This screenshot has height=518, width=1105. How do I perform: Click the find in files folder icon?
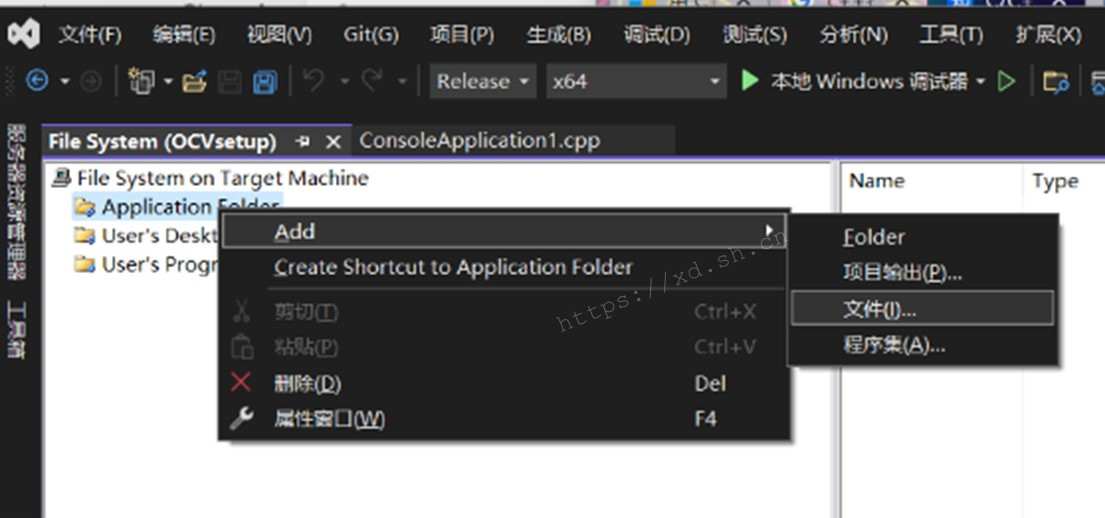click(x=1056, y=82)
